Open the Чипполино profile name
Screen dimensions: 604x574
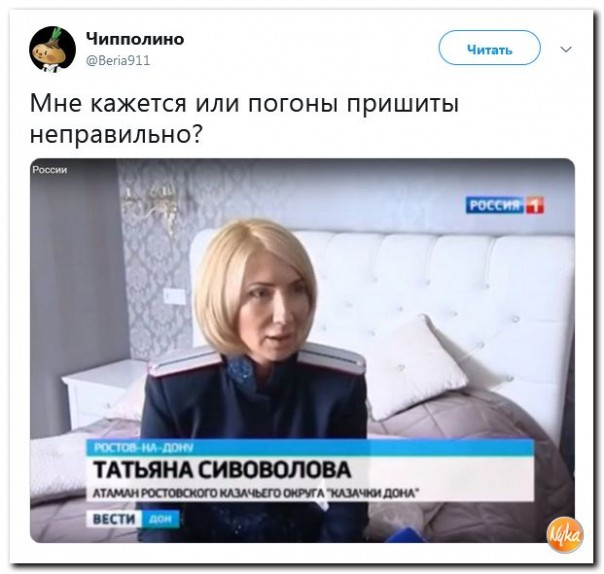point(135,39)
